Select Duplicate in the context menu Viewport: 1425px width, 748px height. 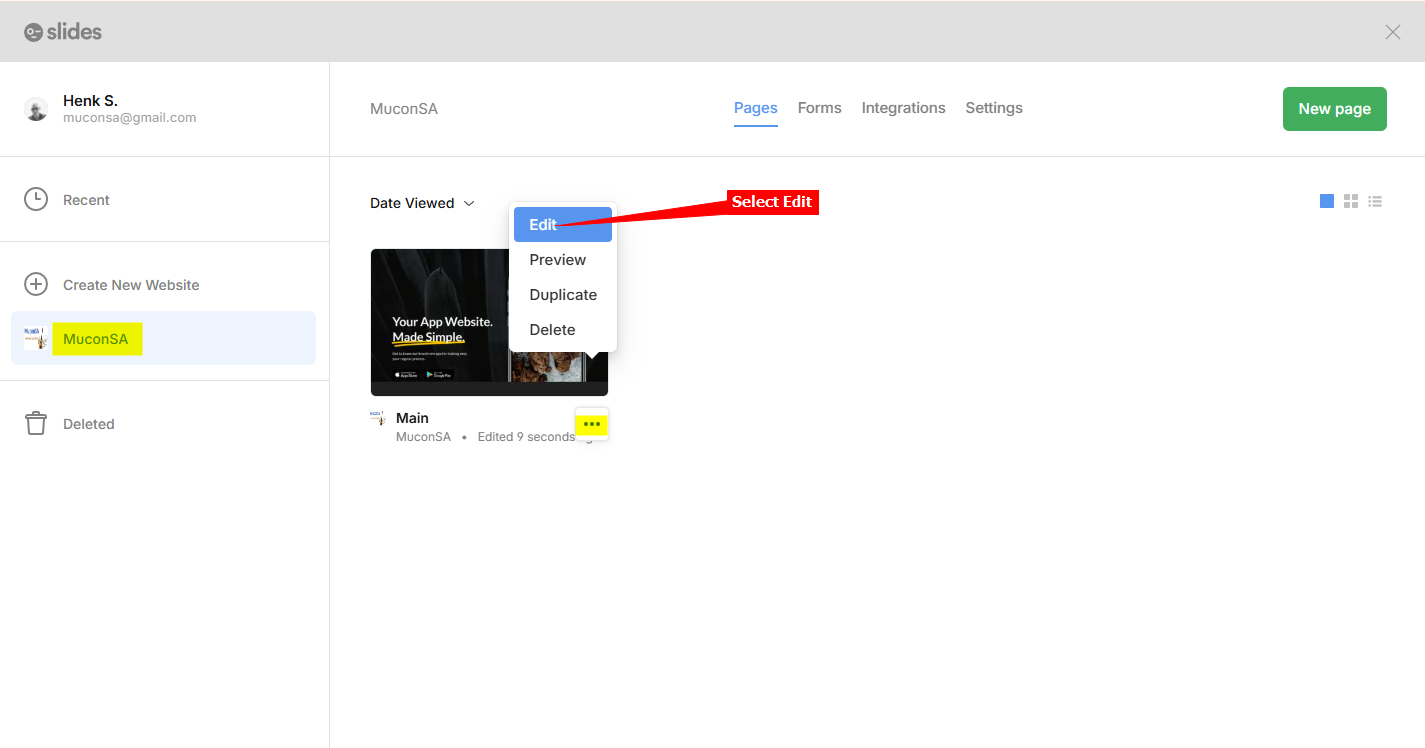coord(563,294)
